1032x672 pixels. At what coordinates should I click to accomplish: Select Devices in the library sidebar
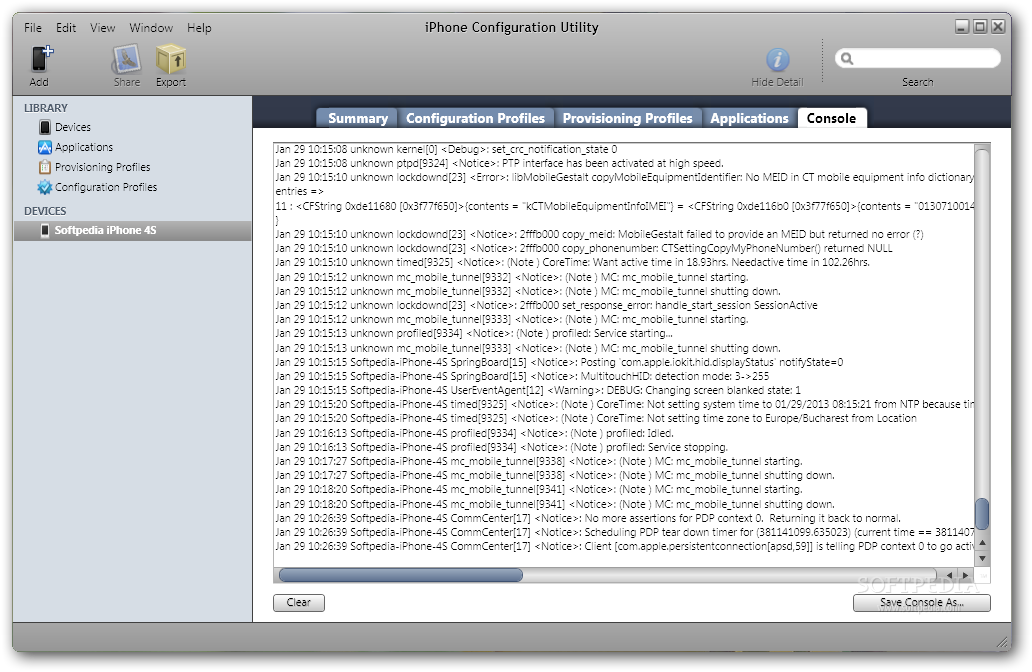pyautogui.click(x=73, y=127)
